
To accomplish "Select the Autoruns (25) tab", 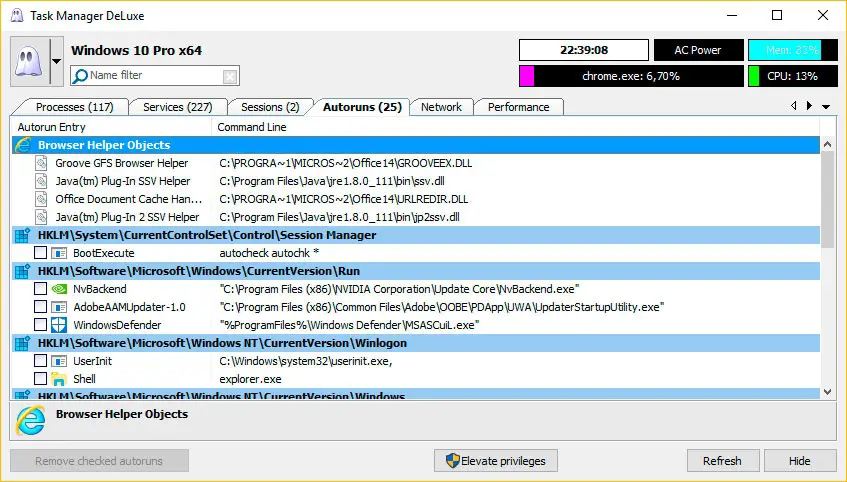I will tap(362, 107).
